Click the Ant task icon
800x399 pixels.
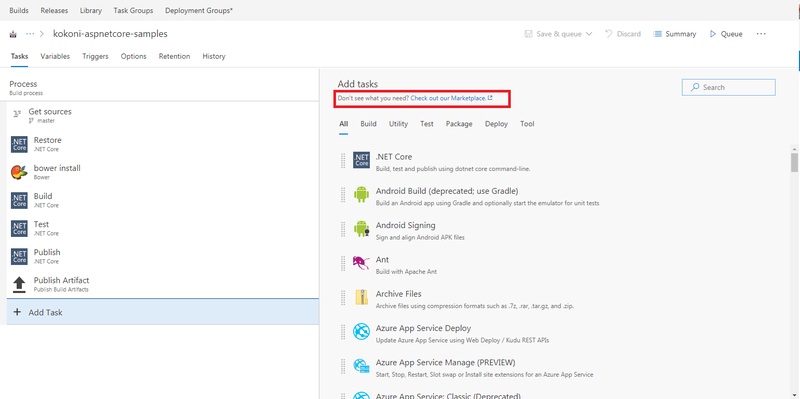[361, 263]
